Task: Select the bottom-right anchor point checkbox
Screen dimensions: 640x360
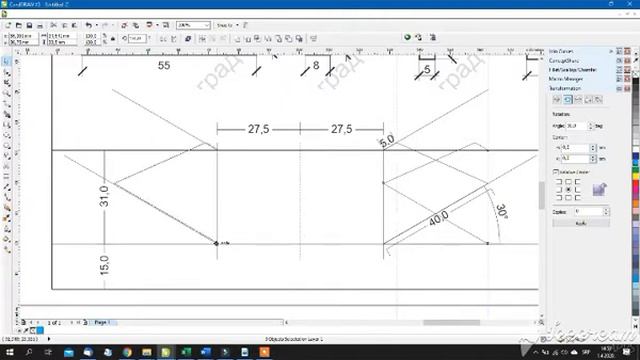Action: (x=577, y=198)
